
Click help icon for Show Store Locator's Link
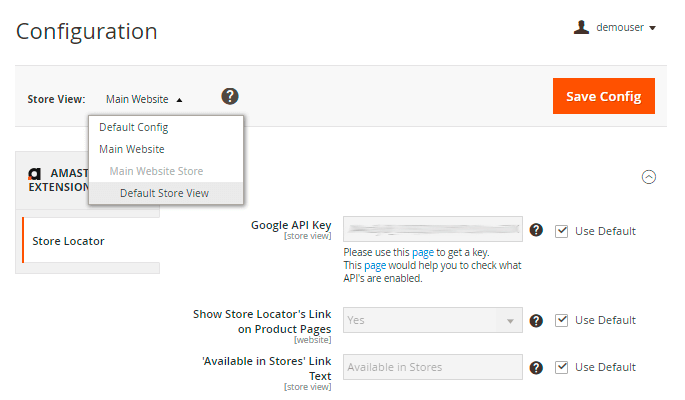point(536,320)
